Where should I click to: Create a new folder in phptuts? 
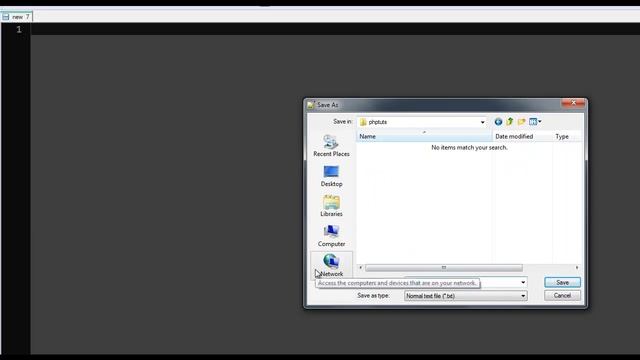pyautogui.click(x=521, y=122)
